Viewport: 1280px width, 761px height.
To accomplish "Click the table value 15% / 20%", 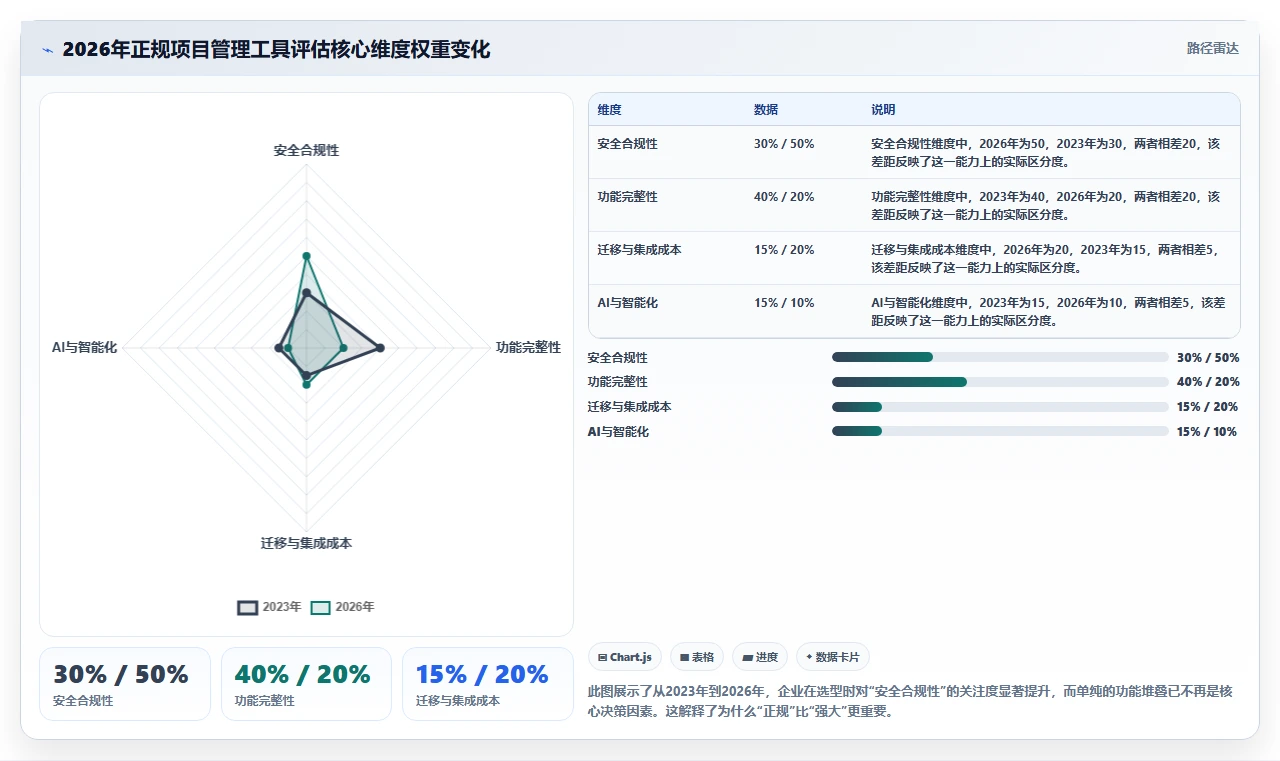I will (784, 250).
